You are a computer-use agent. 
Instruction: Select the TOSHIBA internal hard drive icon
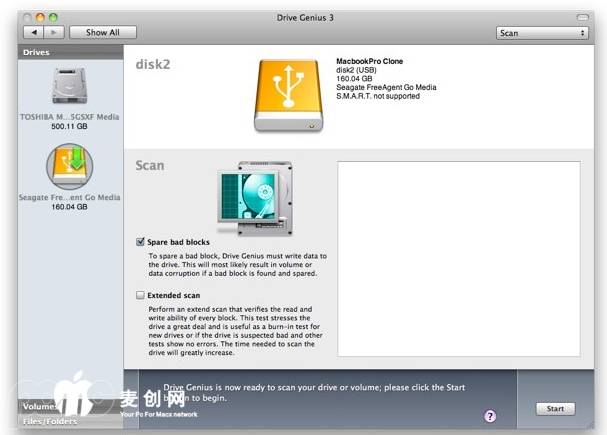point(69,89)
